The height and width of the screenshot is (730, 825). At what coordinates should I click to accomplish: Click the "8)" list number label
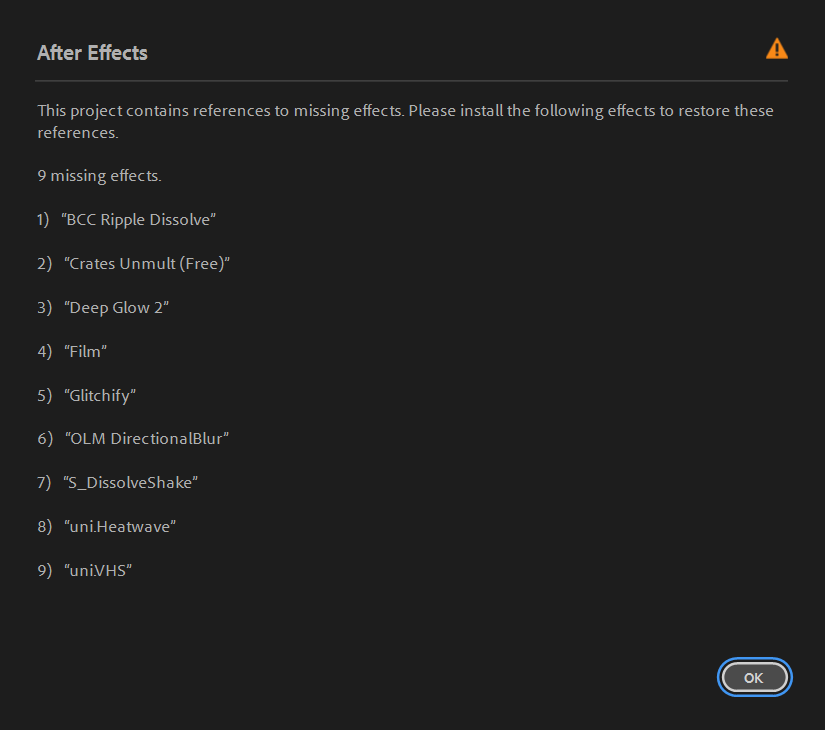44,526
